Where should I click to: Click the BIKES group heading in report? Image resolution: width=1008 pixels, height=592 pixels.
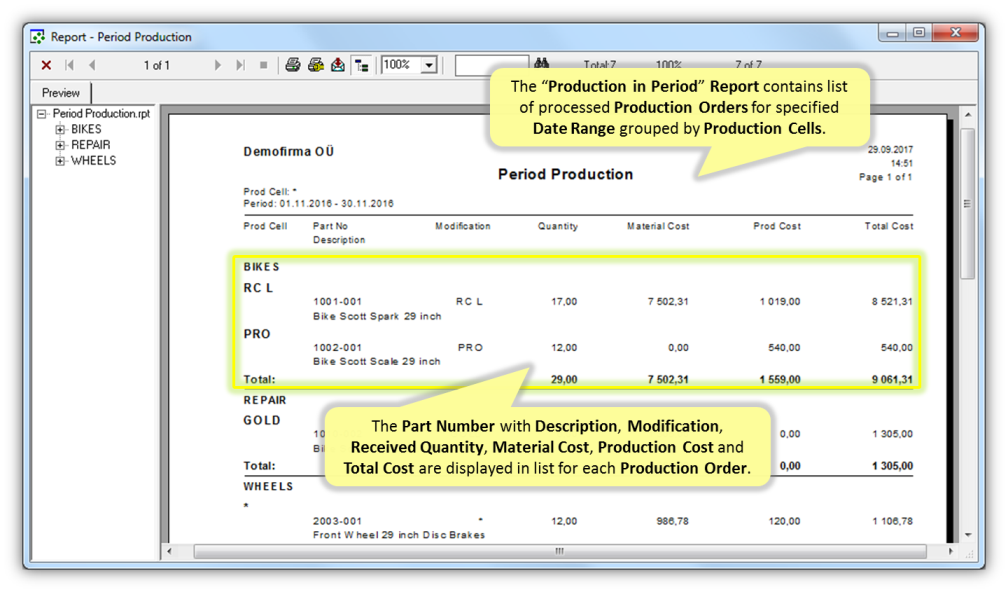262,267
